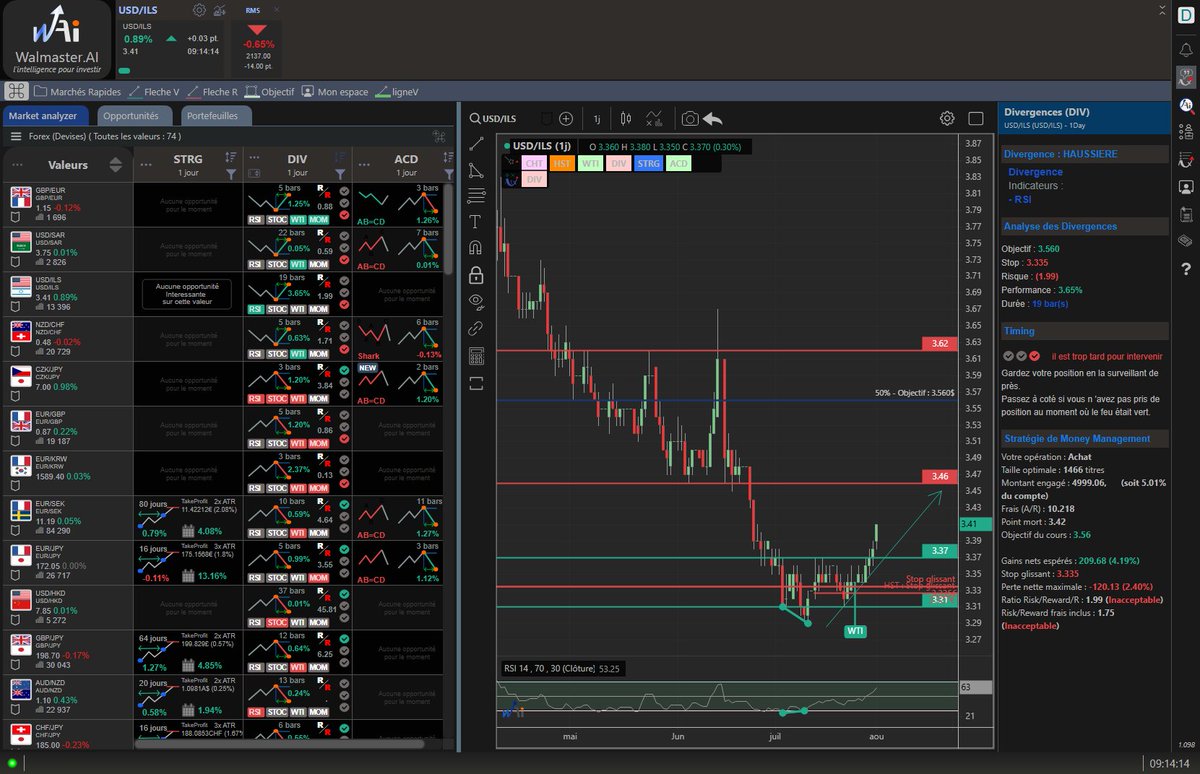Click the 3.37 green price level marker

(x=939, y=550)
